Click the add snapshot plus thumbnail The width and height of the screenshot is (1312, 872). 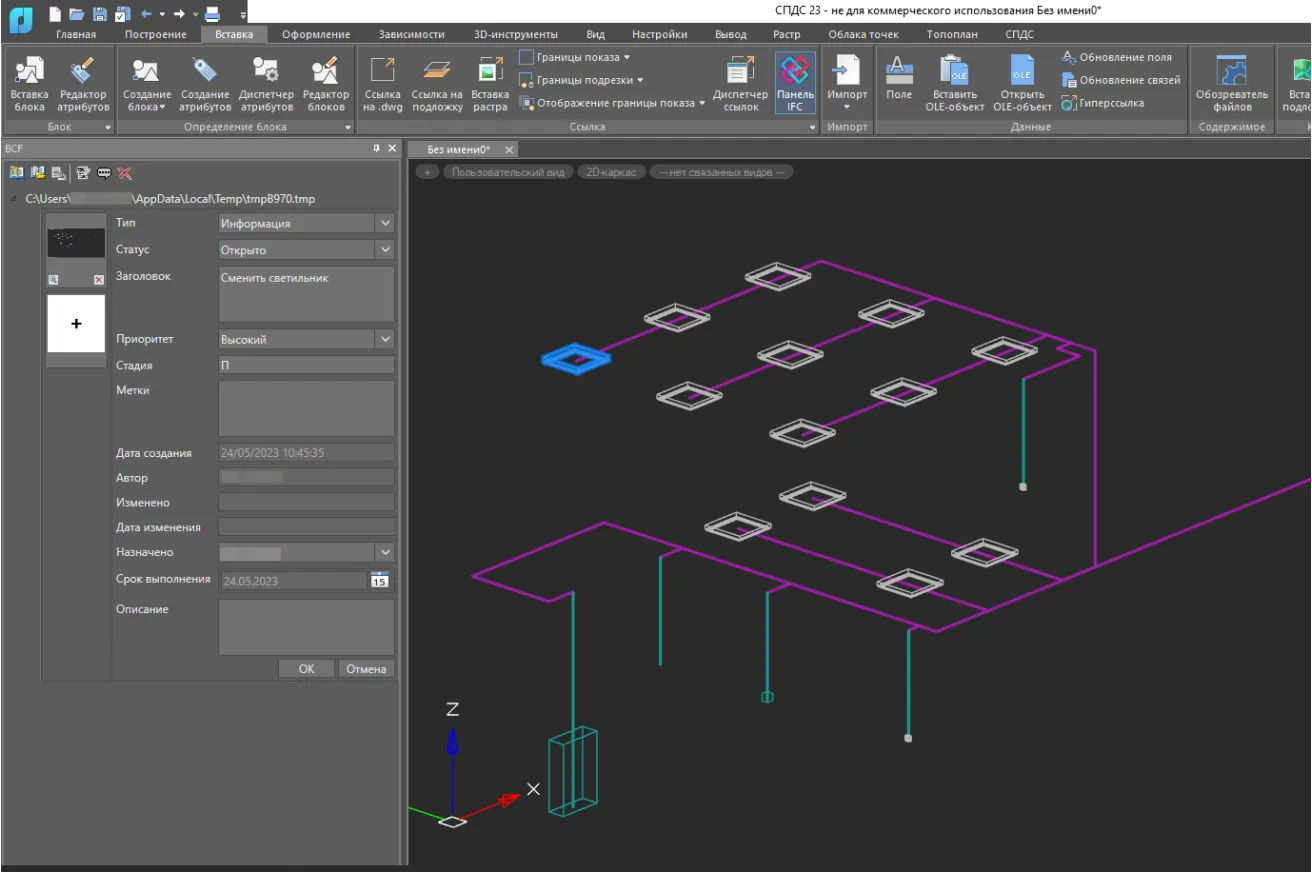coord(76,324)
